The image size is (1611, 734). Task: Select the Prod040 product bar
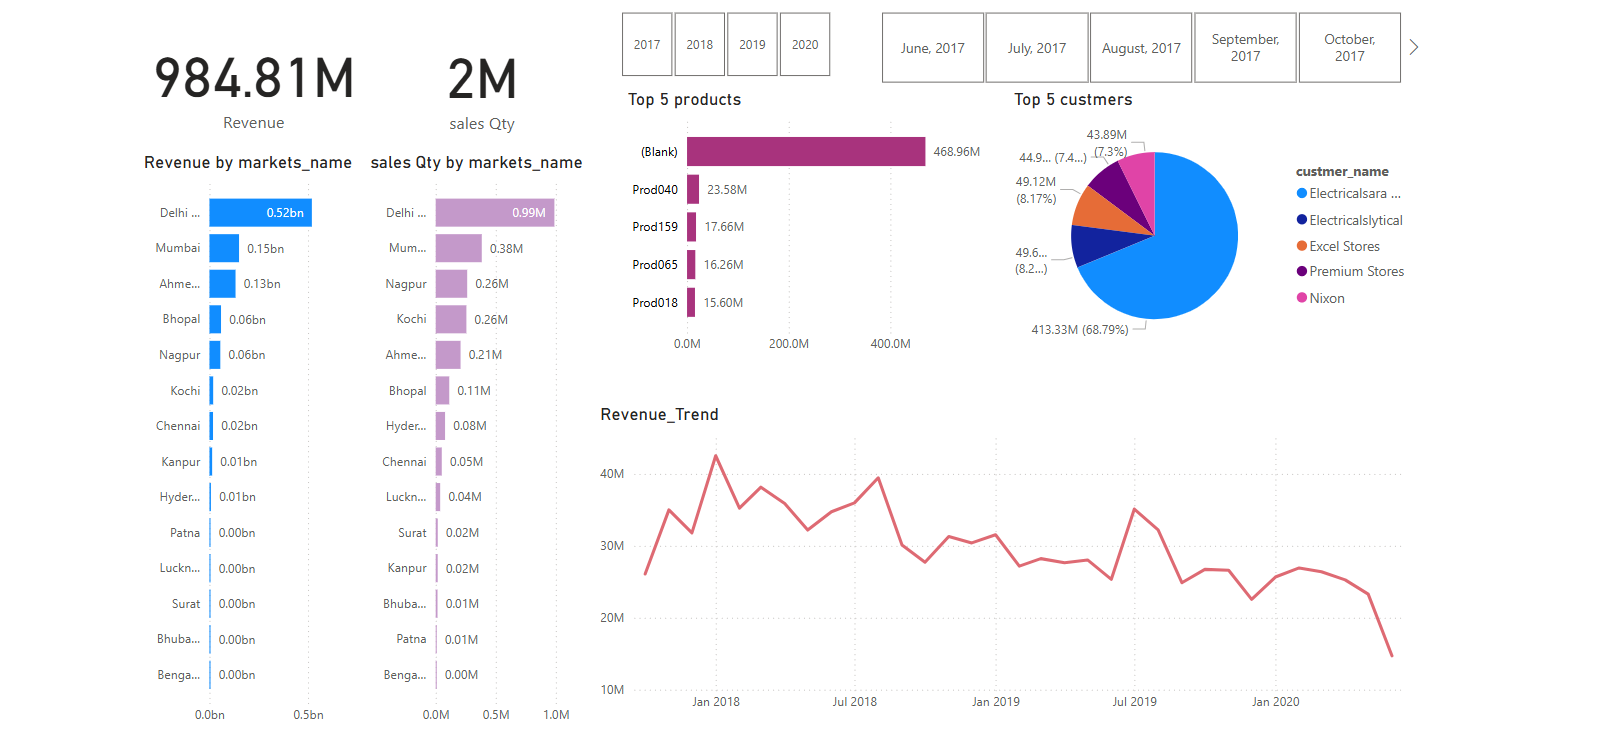pyautogui.click(x=693, y=189)
